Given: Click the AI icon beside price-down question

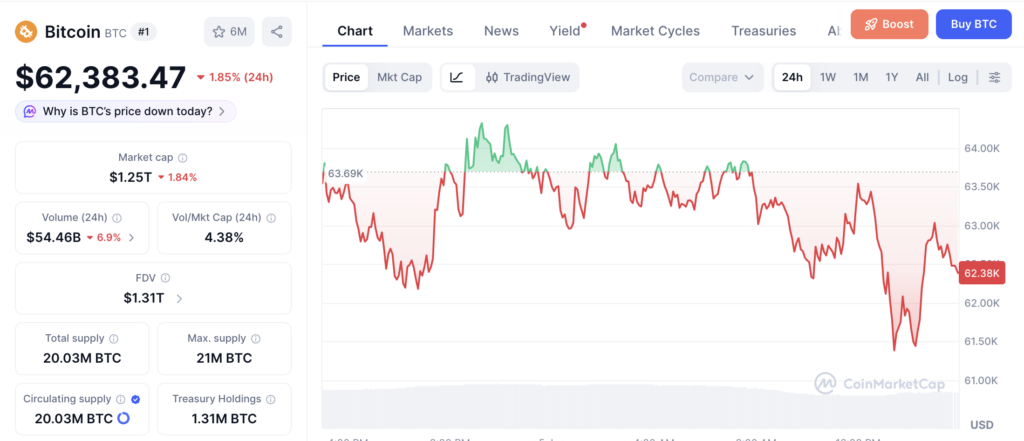Looking at the screenshot, I should point(30,112).
